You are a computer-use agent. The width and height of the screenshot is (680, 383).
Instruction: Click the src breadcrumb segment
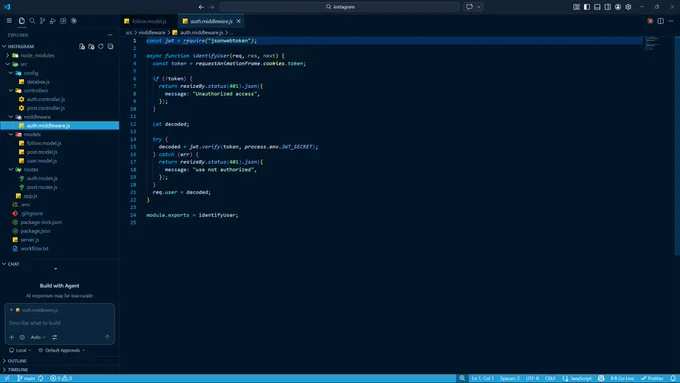point(129,33)
